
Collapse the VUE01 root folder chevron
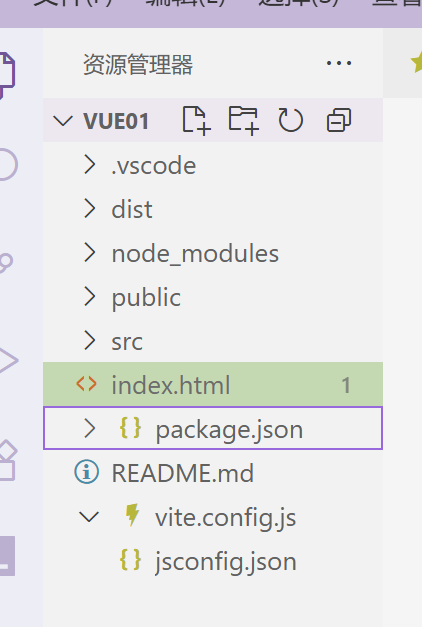63,120
